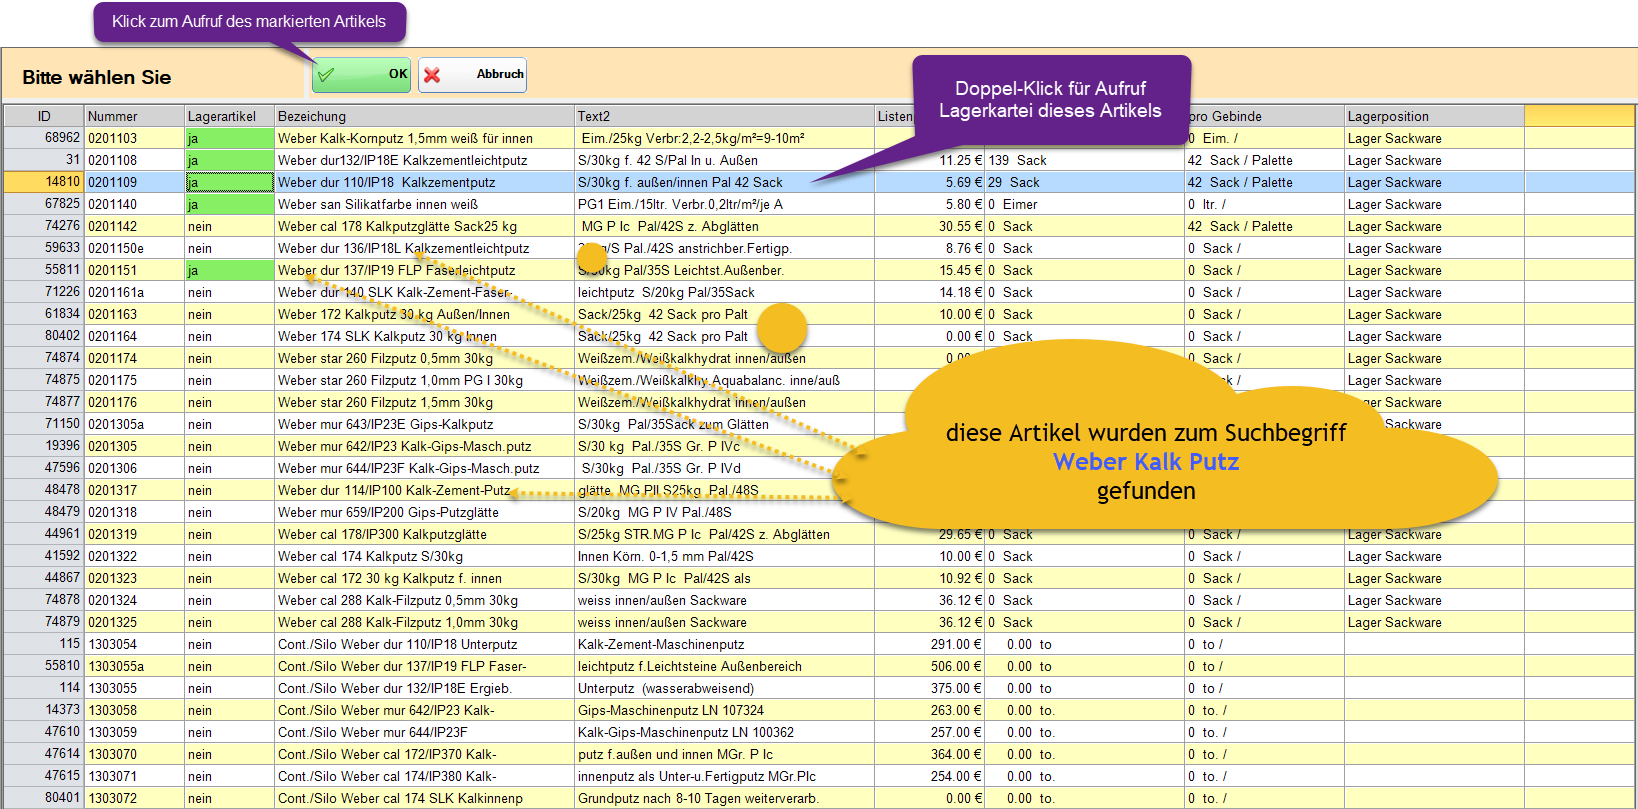Select price cell 11.25 €
This screenshot has height=809, width=1638.
929,160
